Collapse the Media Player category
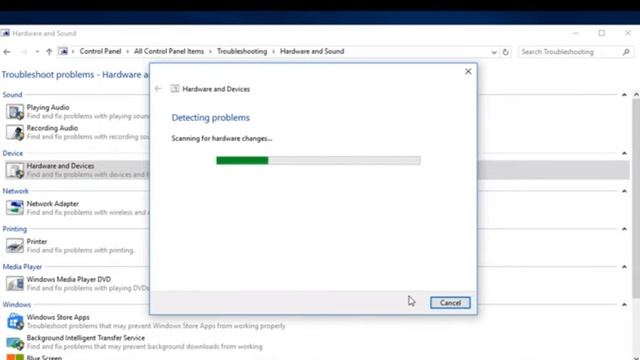This screenshot has width=640, height=360. [624, 267]
